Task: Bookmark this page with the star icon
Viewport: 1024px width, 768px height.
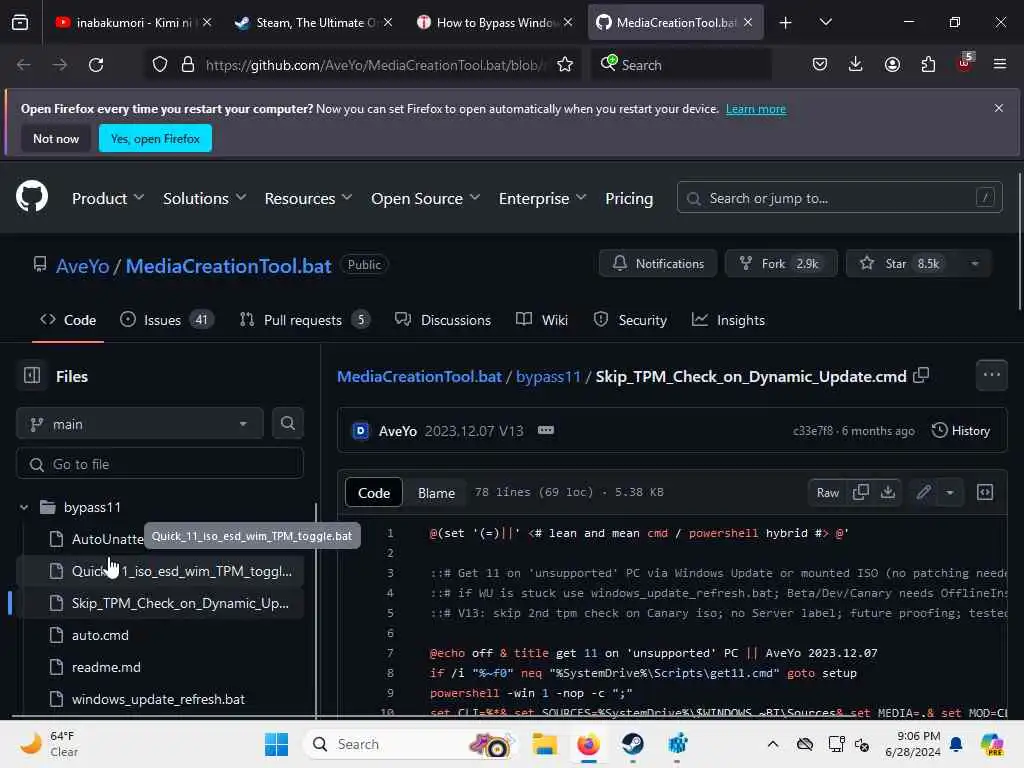Action: point(565,65)
